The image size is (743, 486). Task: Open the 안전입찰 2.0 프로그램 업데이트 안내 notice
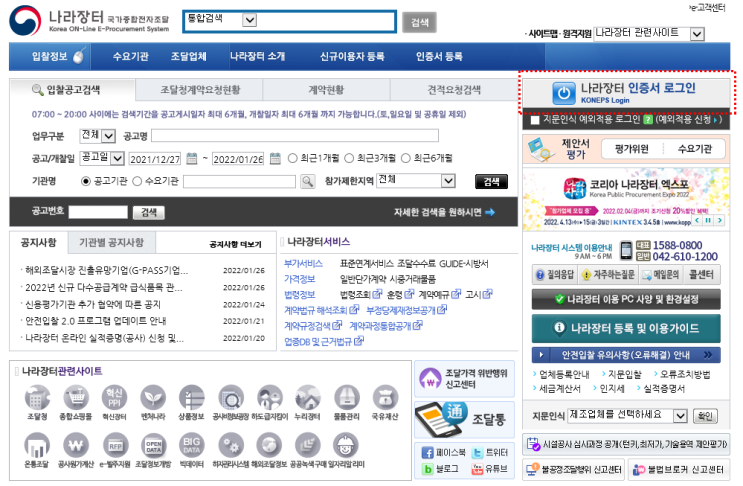click(x=96, y=321)
